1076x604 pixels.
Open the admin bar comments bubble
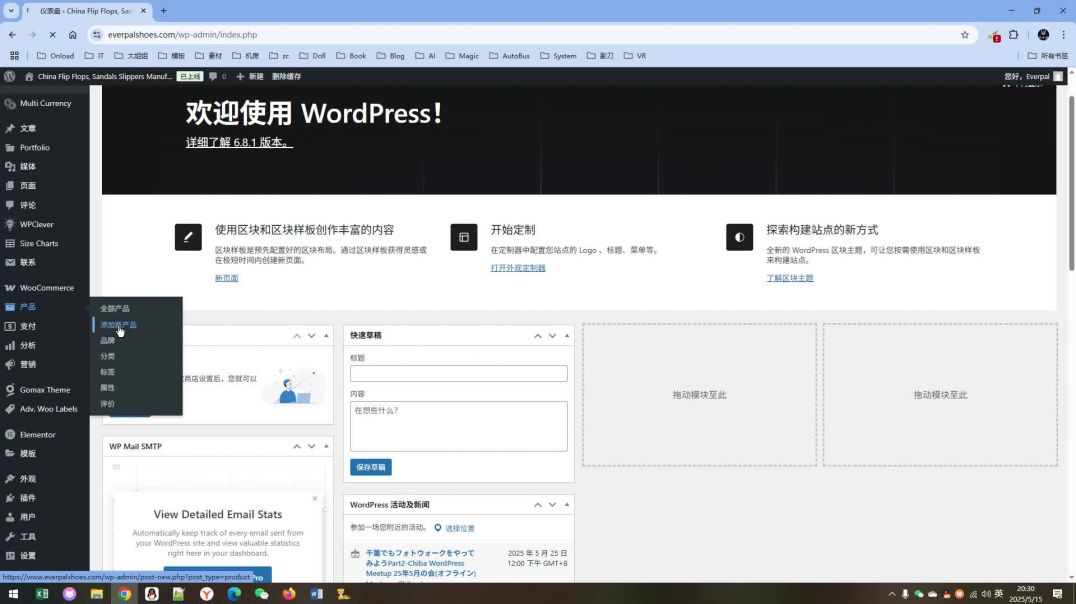point(218,76)
